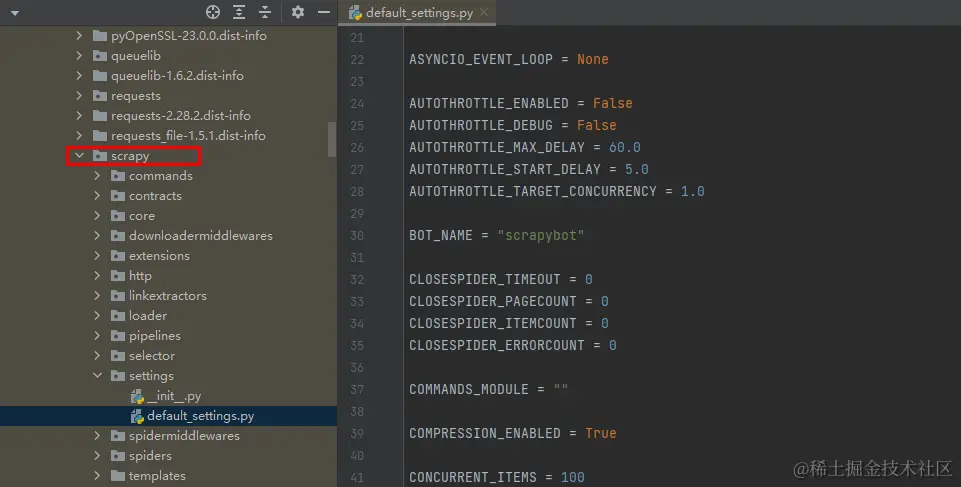The height and width of the screenshot is (487, 961).
Task: Click the CLOSESPIDER_PAGECOUNT variable
Action: tap(493, 301)
